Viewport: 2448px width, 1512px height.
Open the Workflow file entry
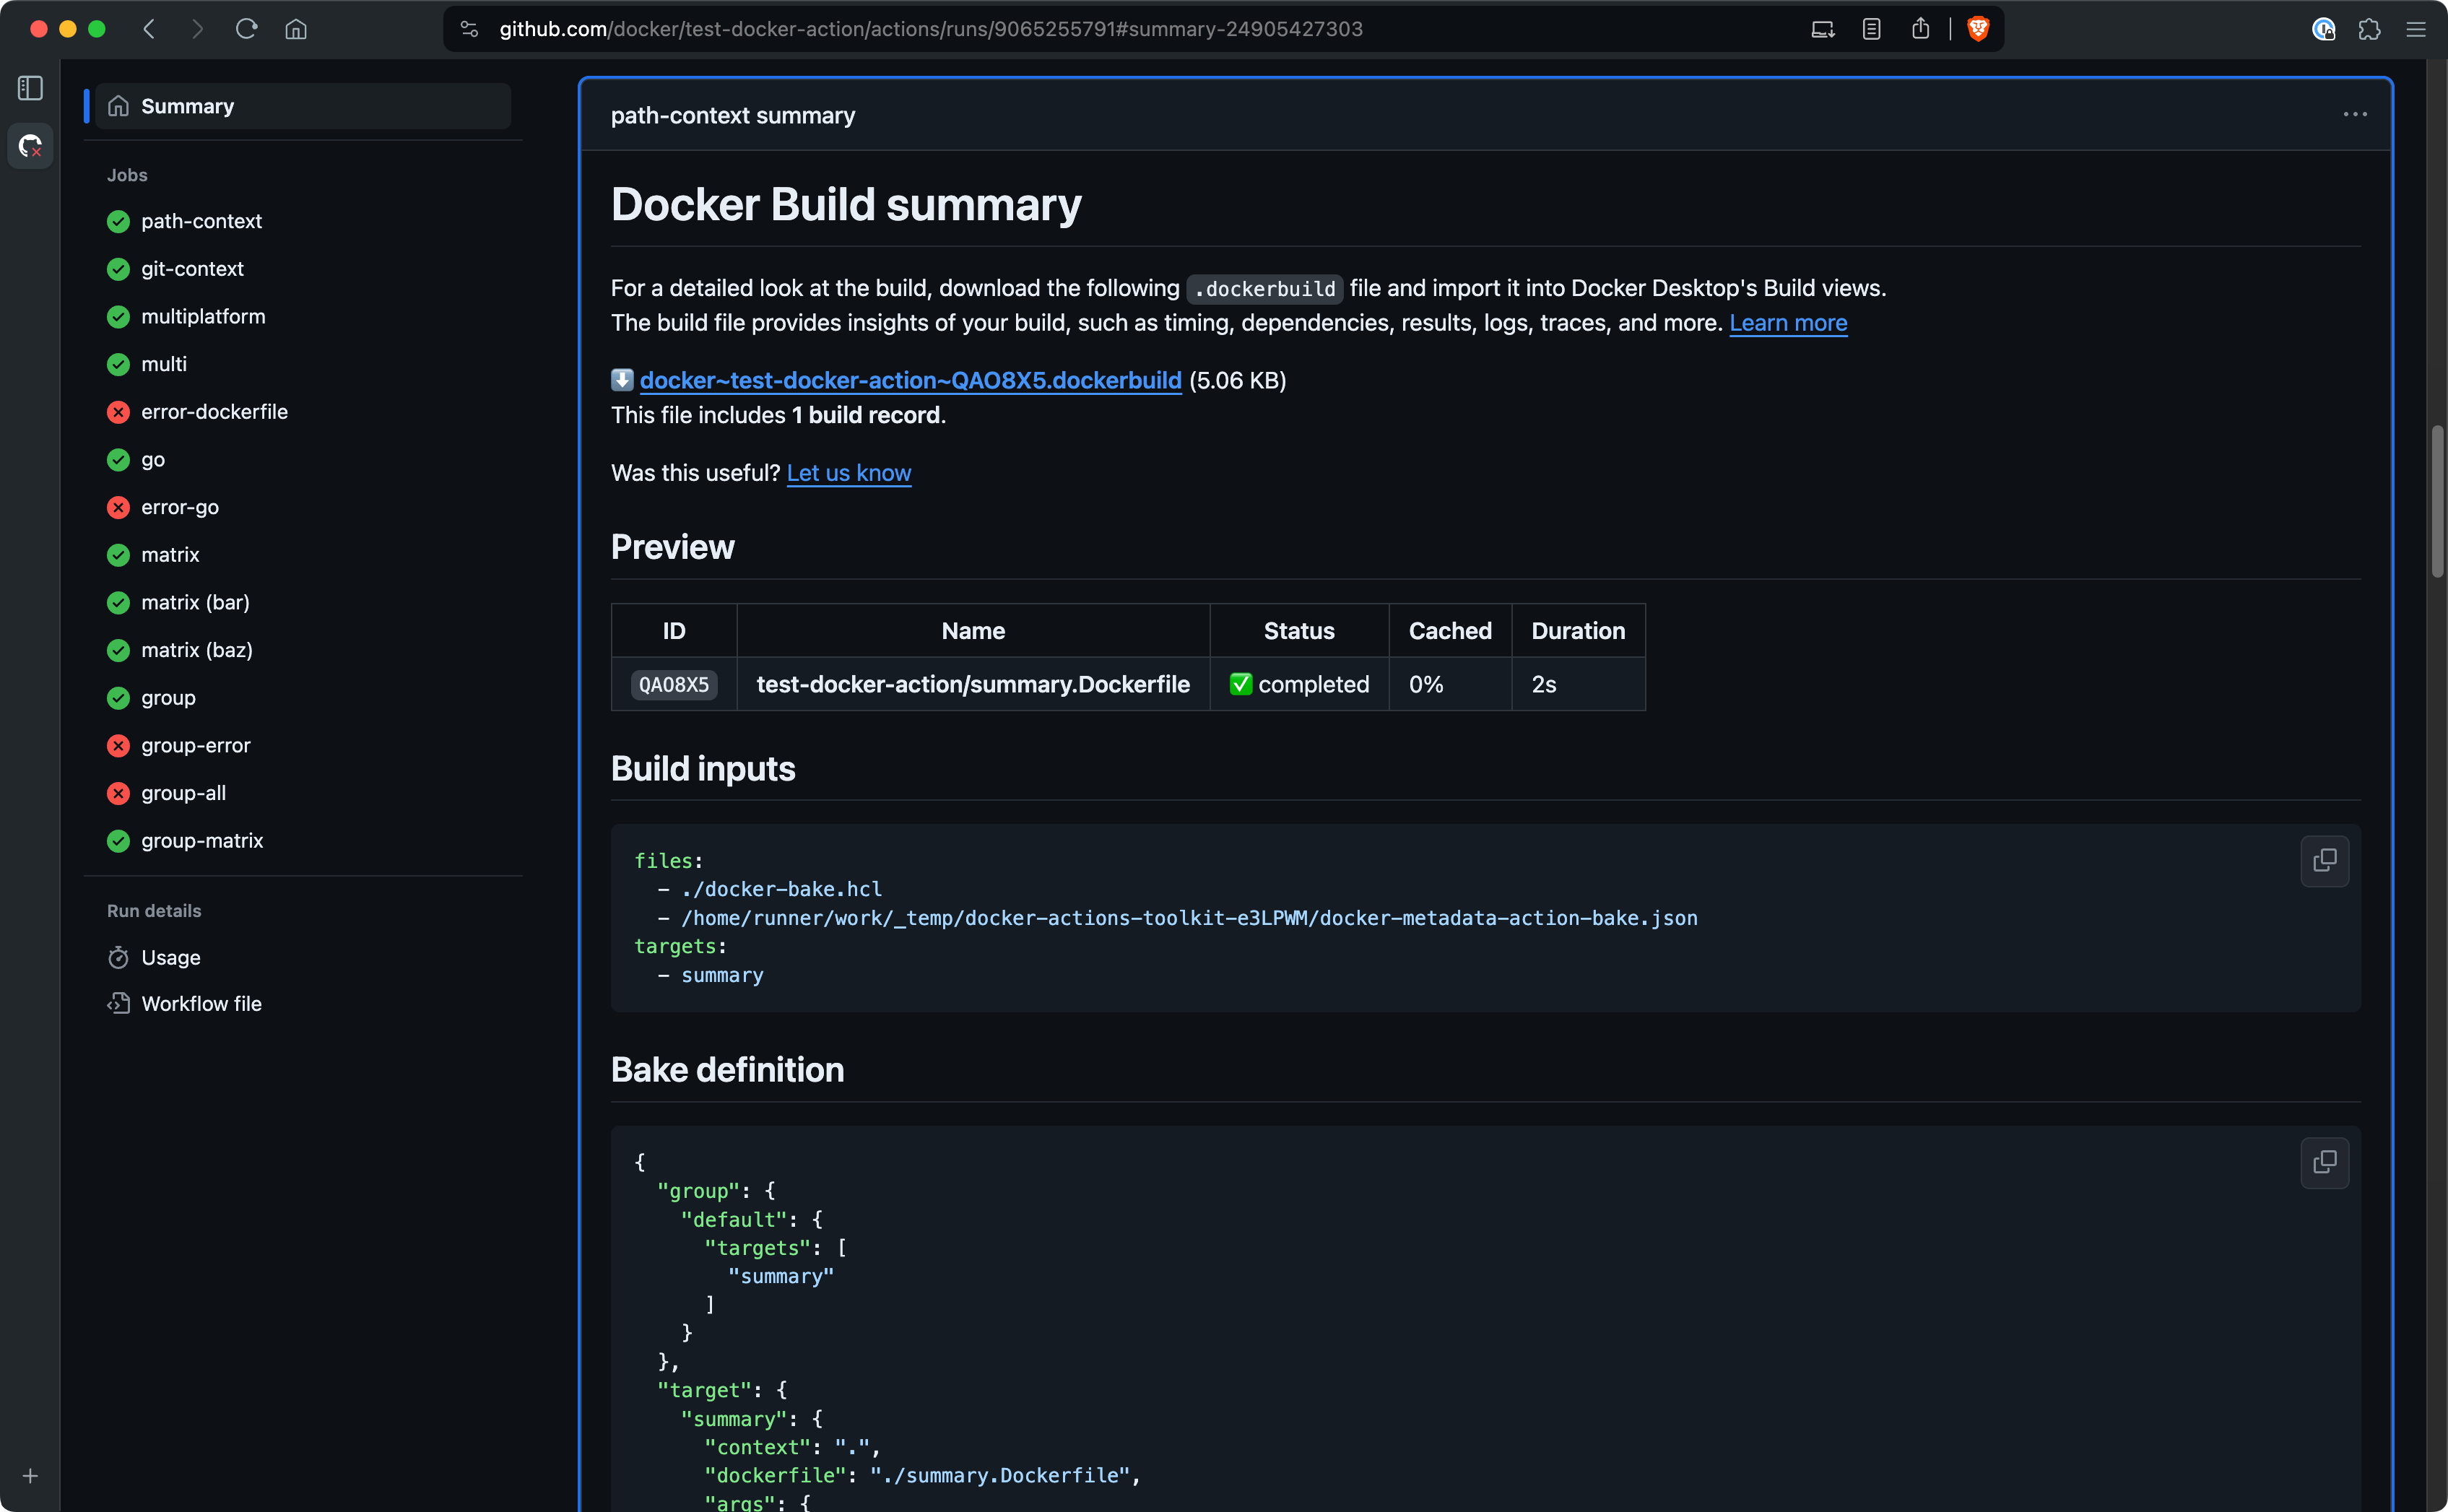coord(201,1003)
